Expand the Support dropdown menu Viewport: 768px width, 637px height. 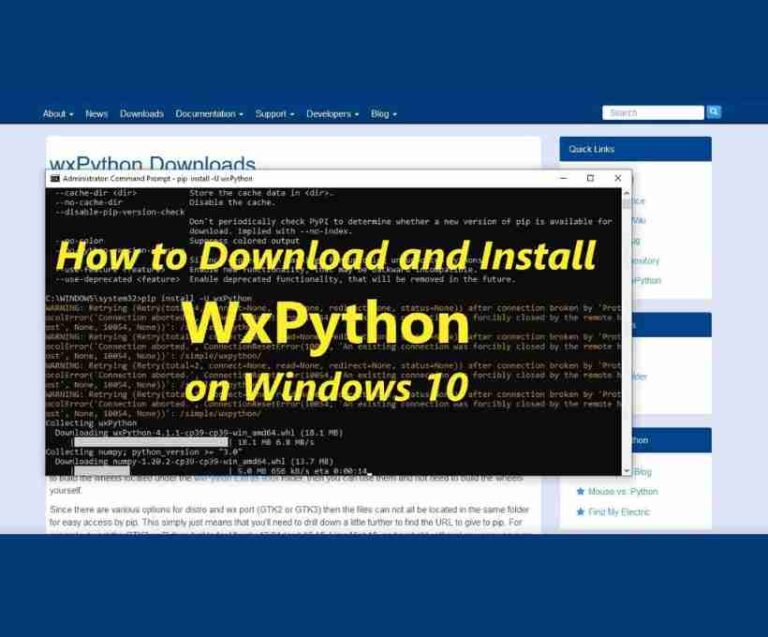point(274,114)
